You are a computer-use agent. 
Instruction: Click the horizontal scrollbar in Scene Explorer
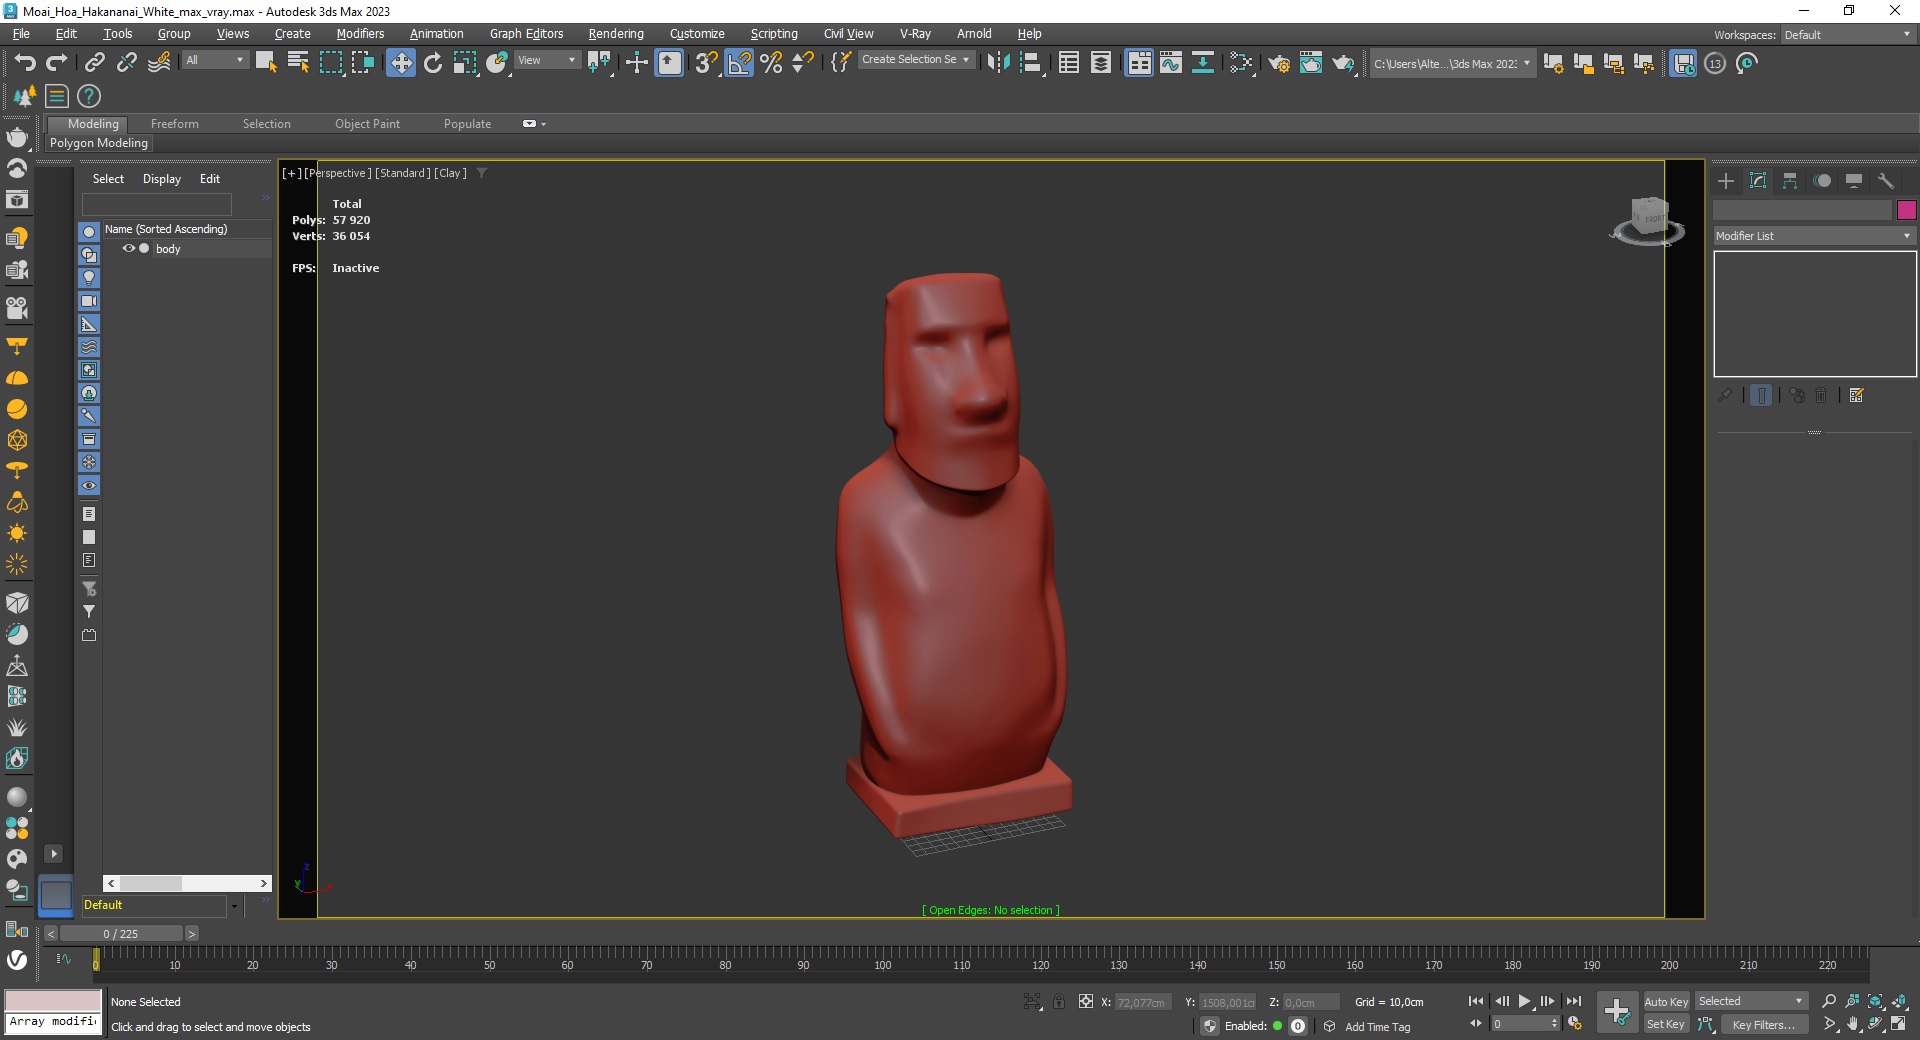(x=187, y=883)
